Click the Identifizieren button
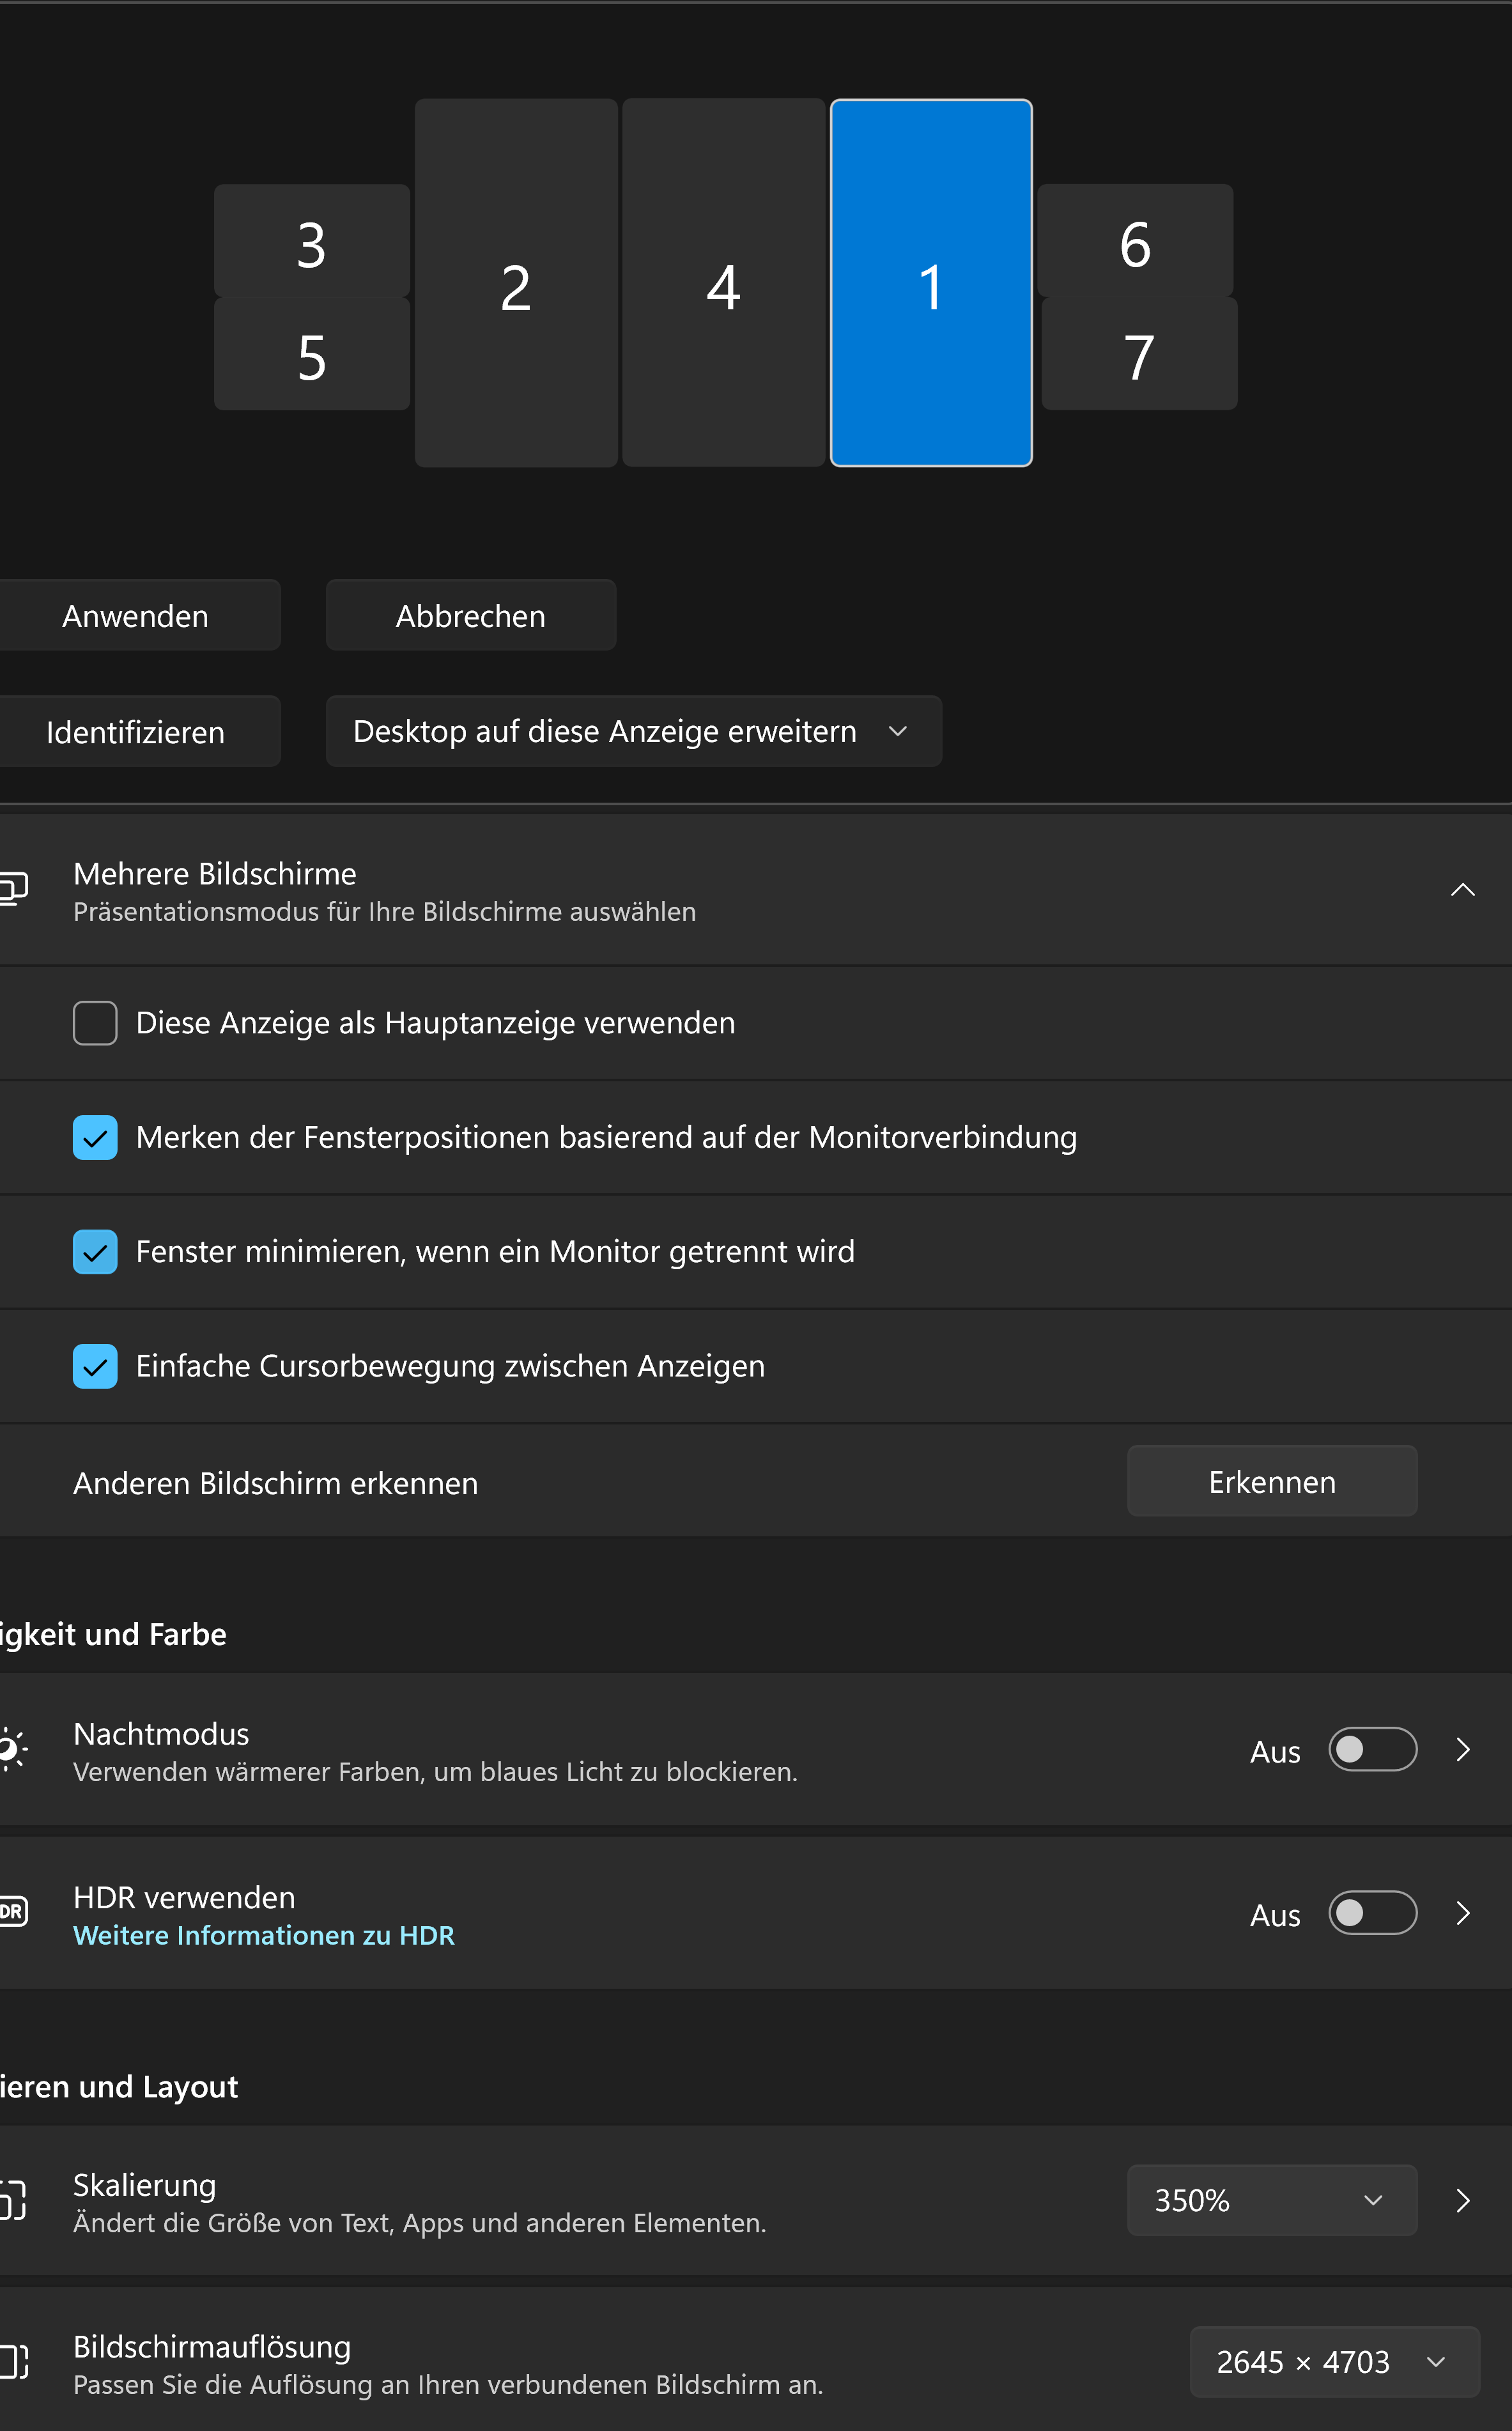 point(135,732)
